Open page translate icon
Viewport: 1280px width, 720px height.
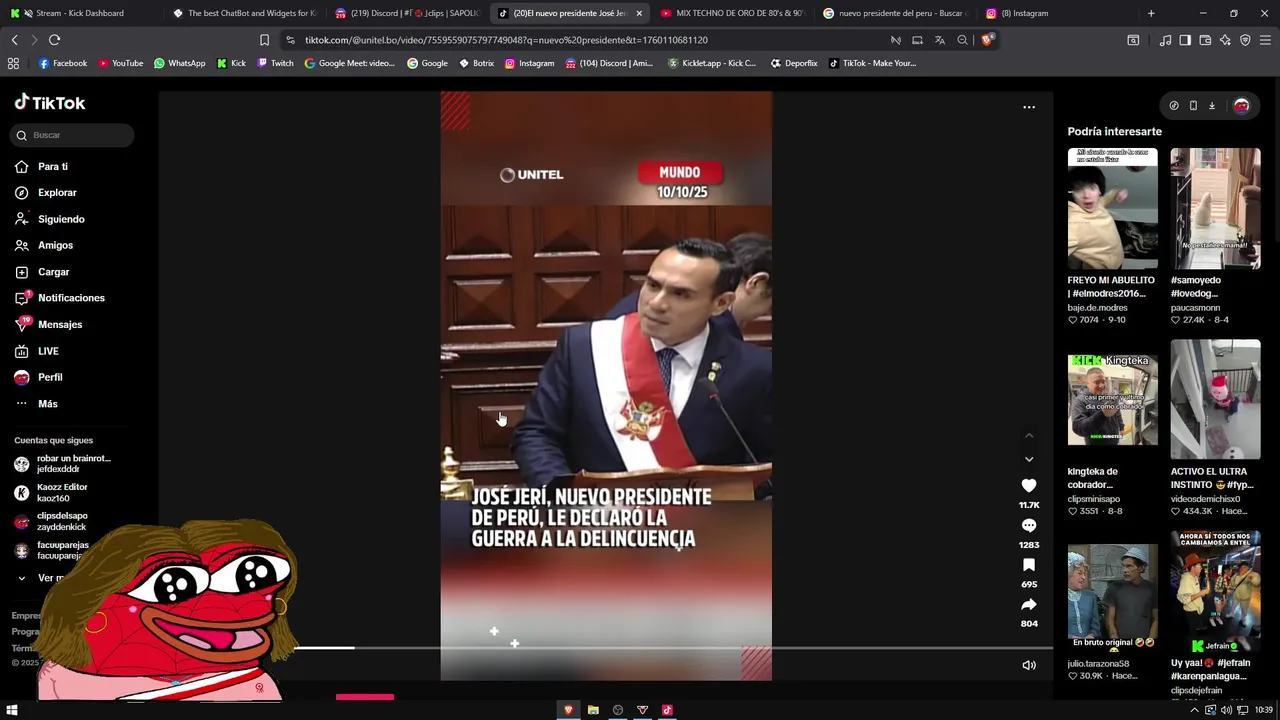pyautogui.click(x=940, y=40)
